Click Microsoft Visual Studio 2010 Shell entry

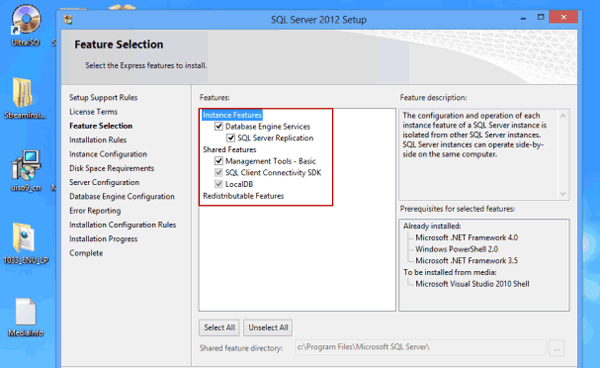[472, 284]
